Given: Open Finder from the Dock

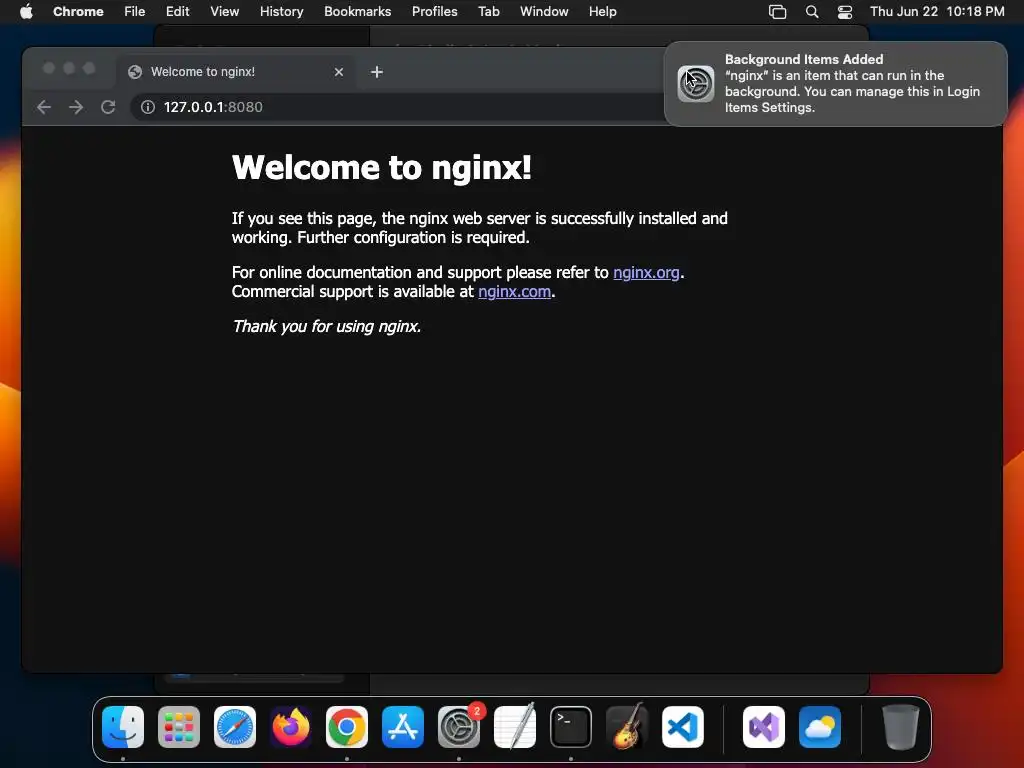Looking at the screenshot, I should point(123,727).
